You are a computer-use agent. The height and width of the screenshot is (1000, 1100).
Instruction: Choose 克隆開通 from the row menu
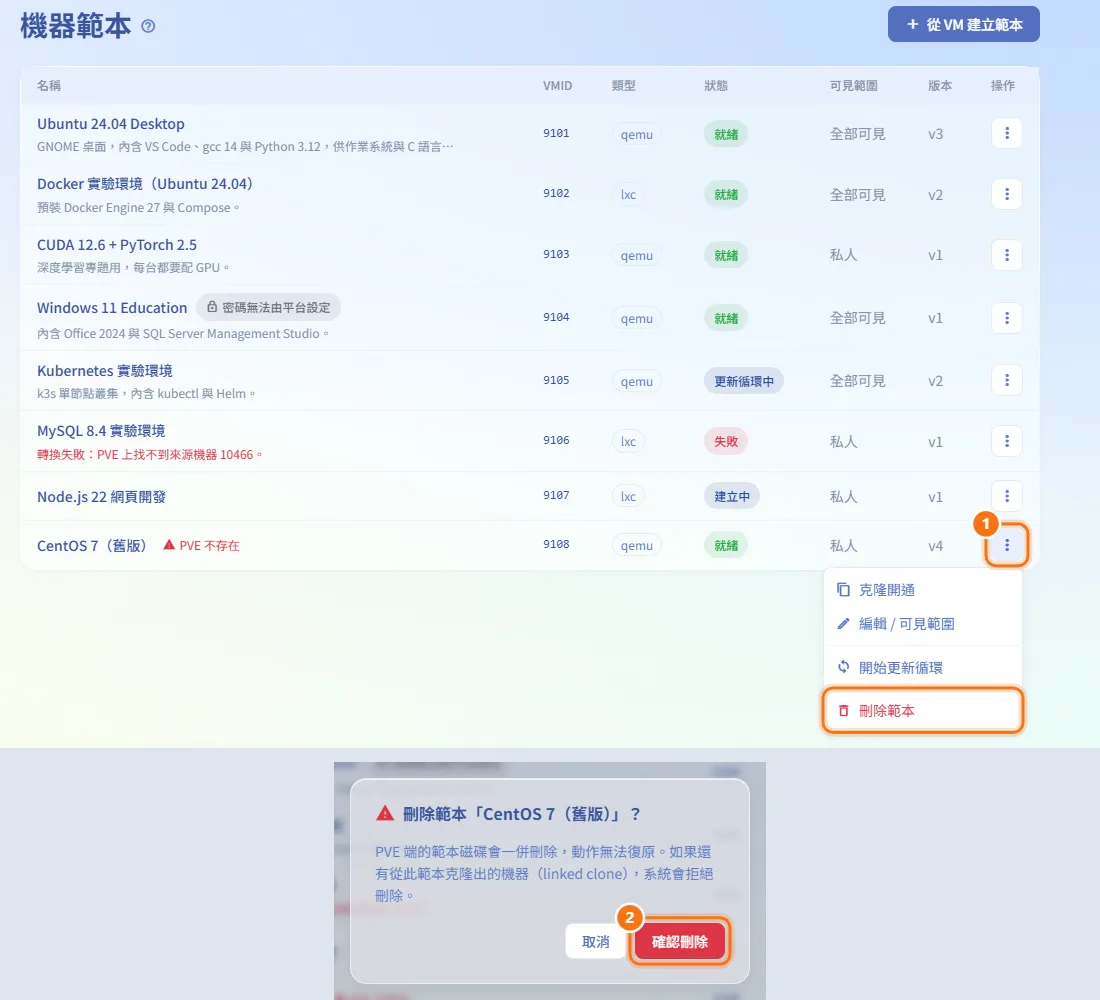(923, 590)
